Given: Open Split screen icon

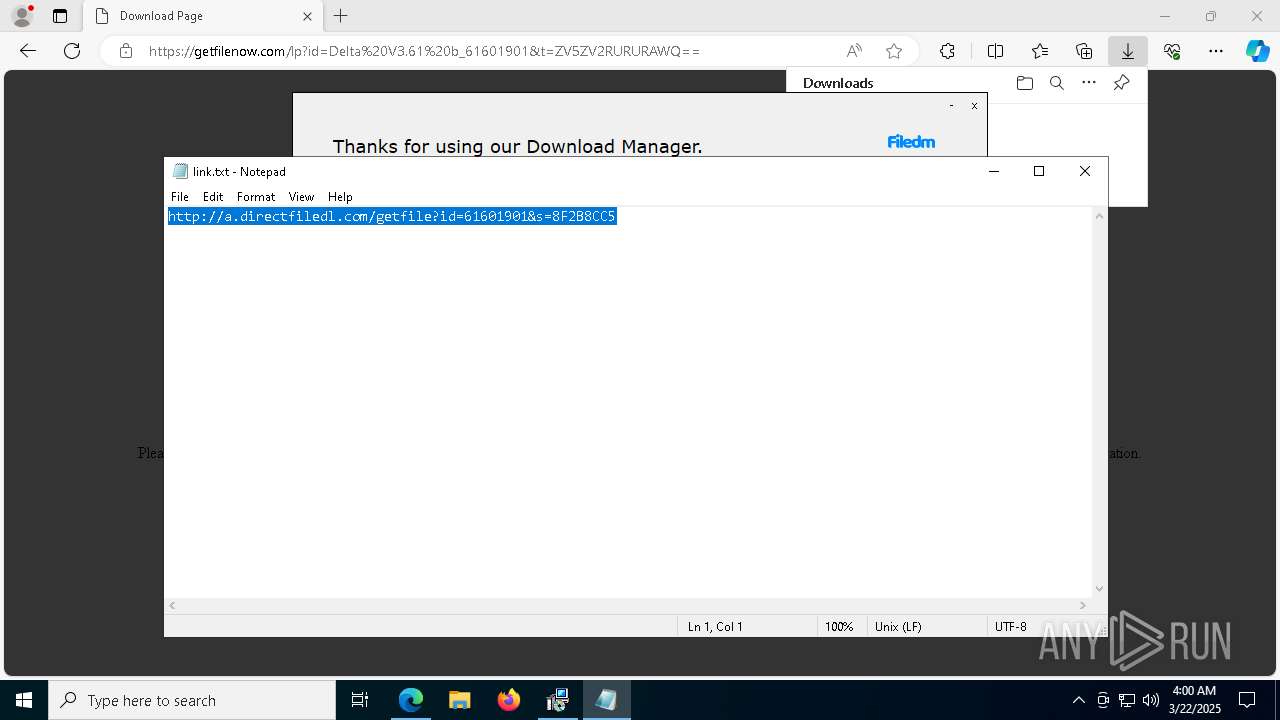Looking at the screenshot, I should pyautogui.click(x=996, y=51).
